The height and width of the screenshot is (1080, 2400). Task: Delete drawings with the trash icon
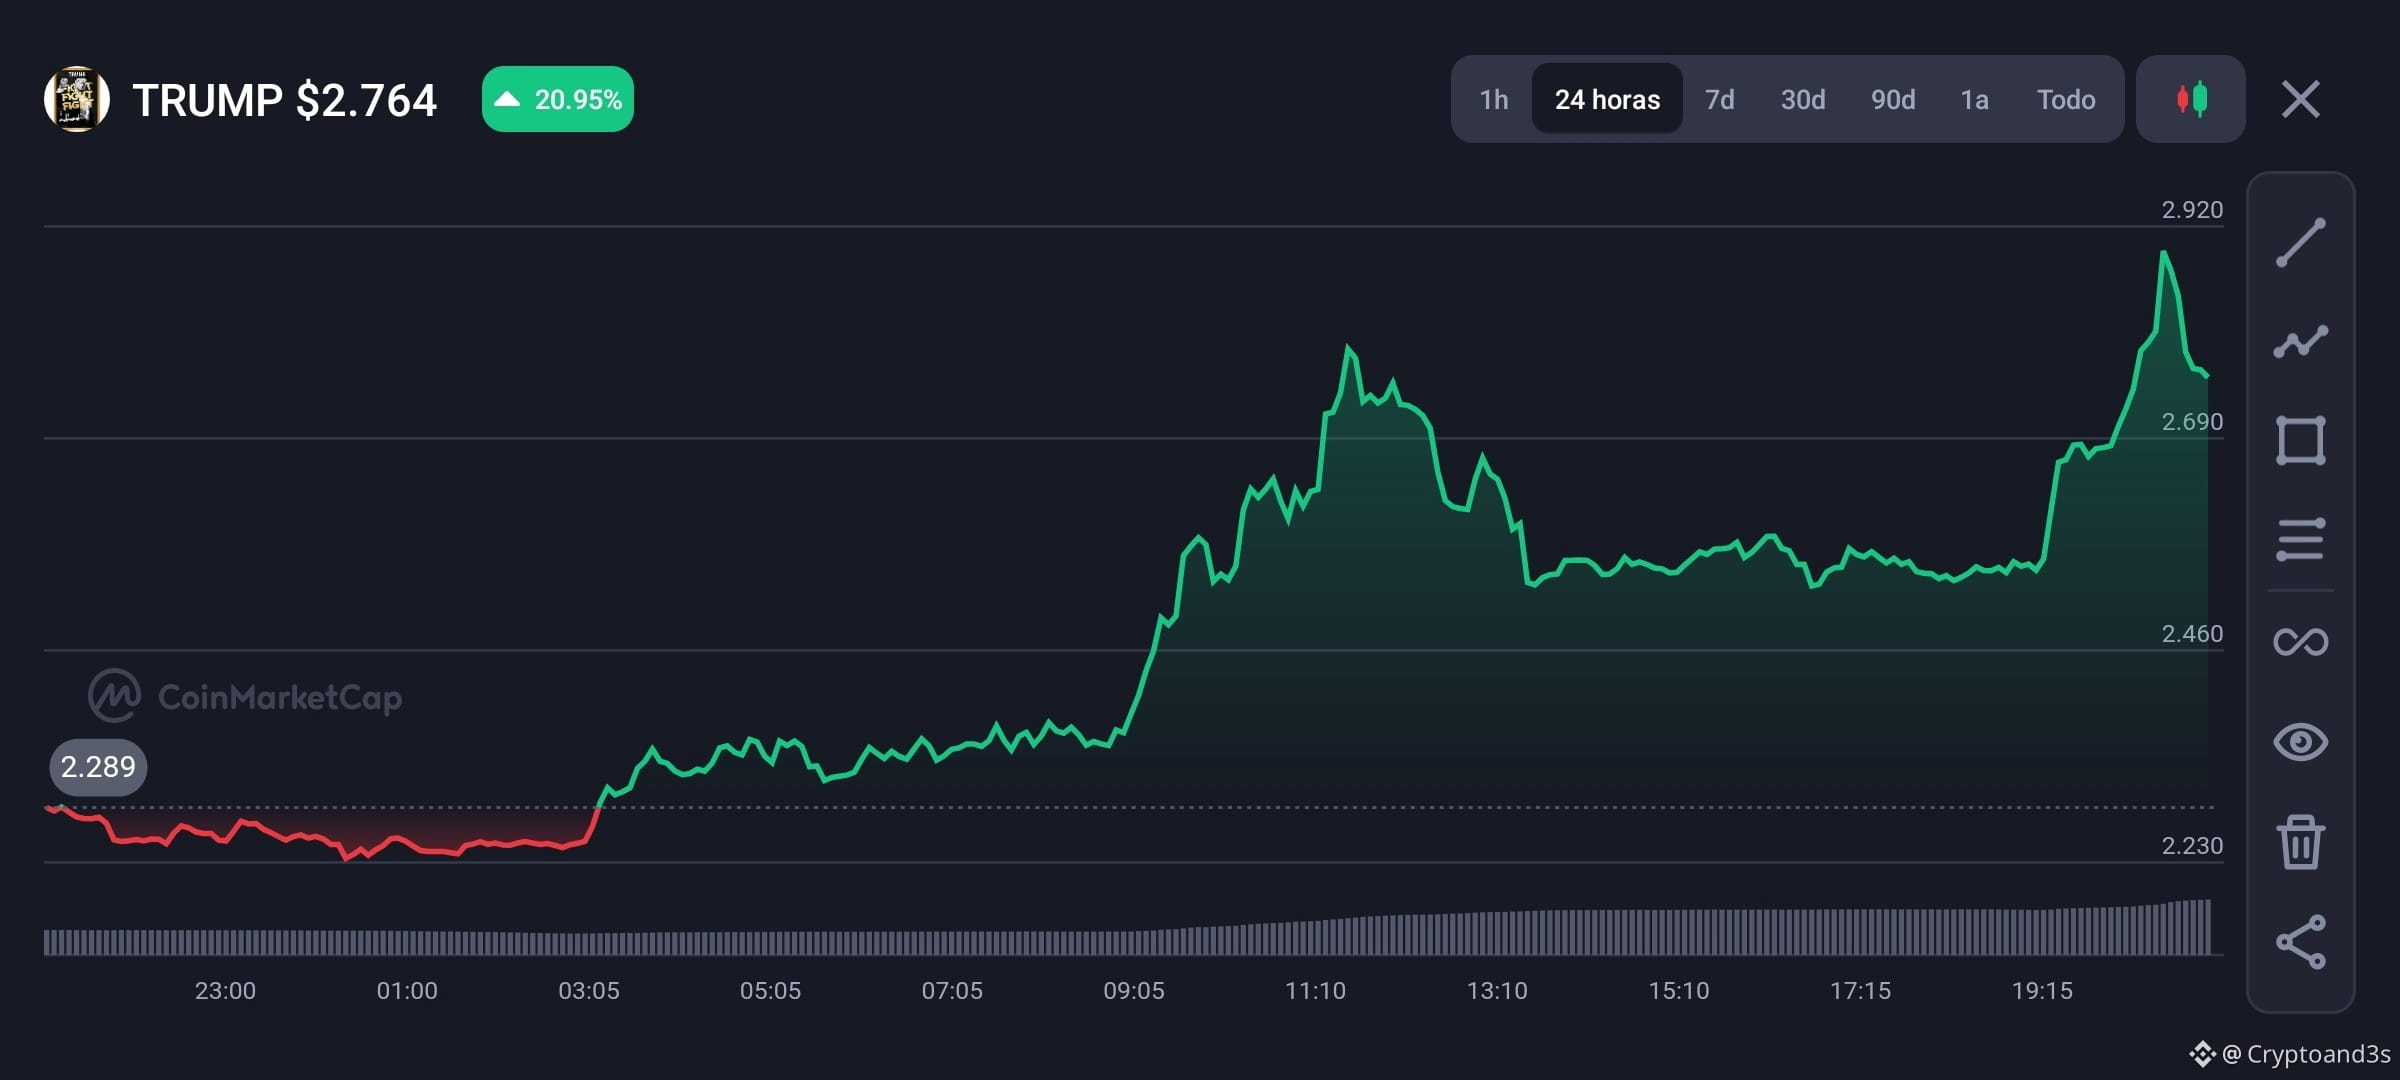coord(2300,842)
